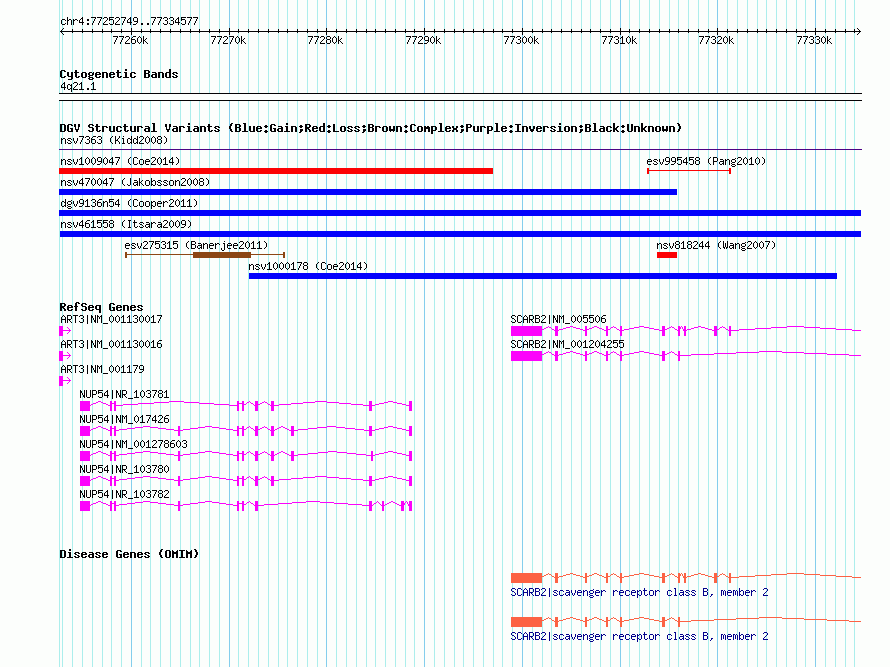Click the chr4:77252749..77334577 coordinate label

coord(129,22)
